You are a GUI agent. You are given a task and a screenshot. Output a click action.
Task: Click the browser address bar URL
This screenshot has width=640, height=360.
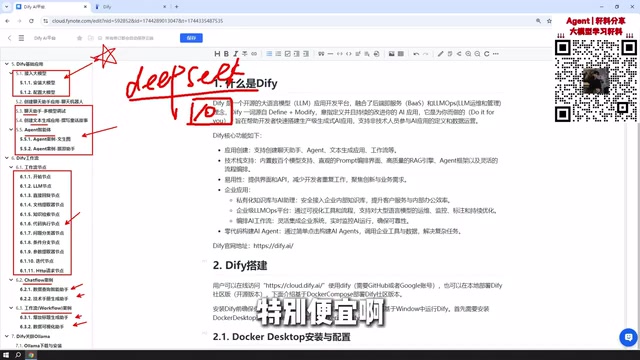[x=138, y=21]
